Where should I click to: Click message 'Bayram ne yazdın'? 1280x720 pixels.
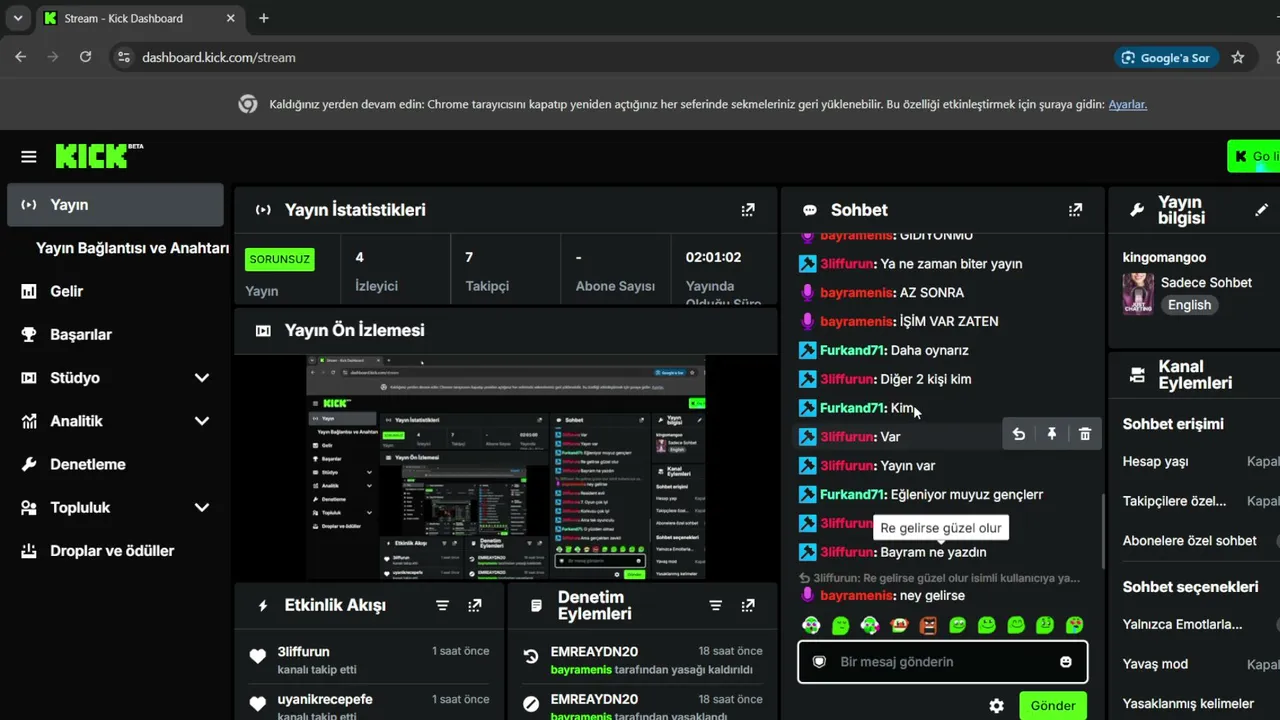(x=933, y=553)
